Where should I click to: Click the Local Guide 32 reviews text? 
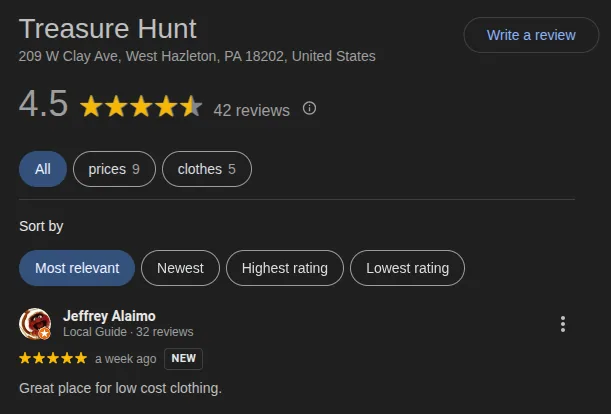pyautogui.click(x=128, y=332)
